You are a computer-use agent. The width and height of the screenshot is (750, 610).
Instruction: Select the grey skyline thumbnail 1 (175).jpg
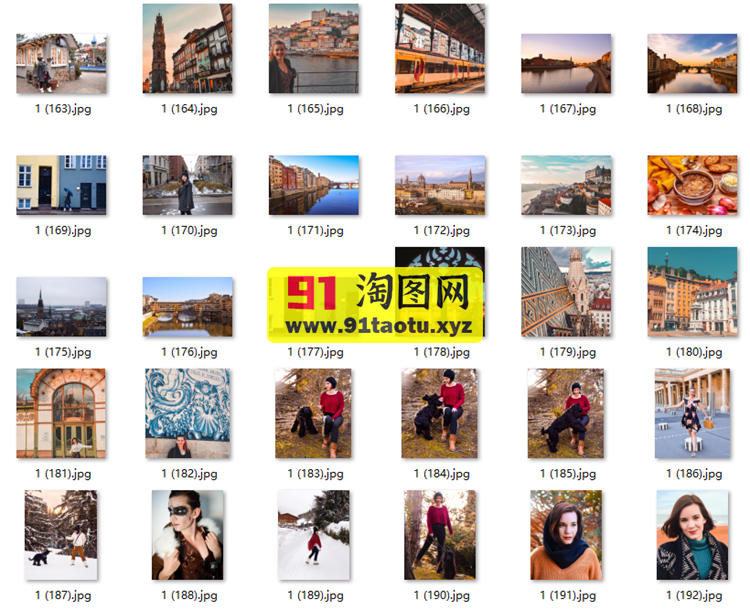pos(61,307)
